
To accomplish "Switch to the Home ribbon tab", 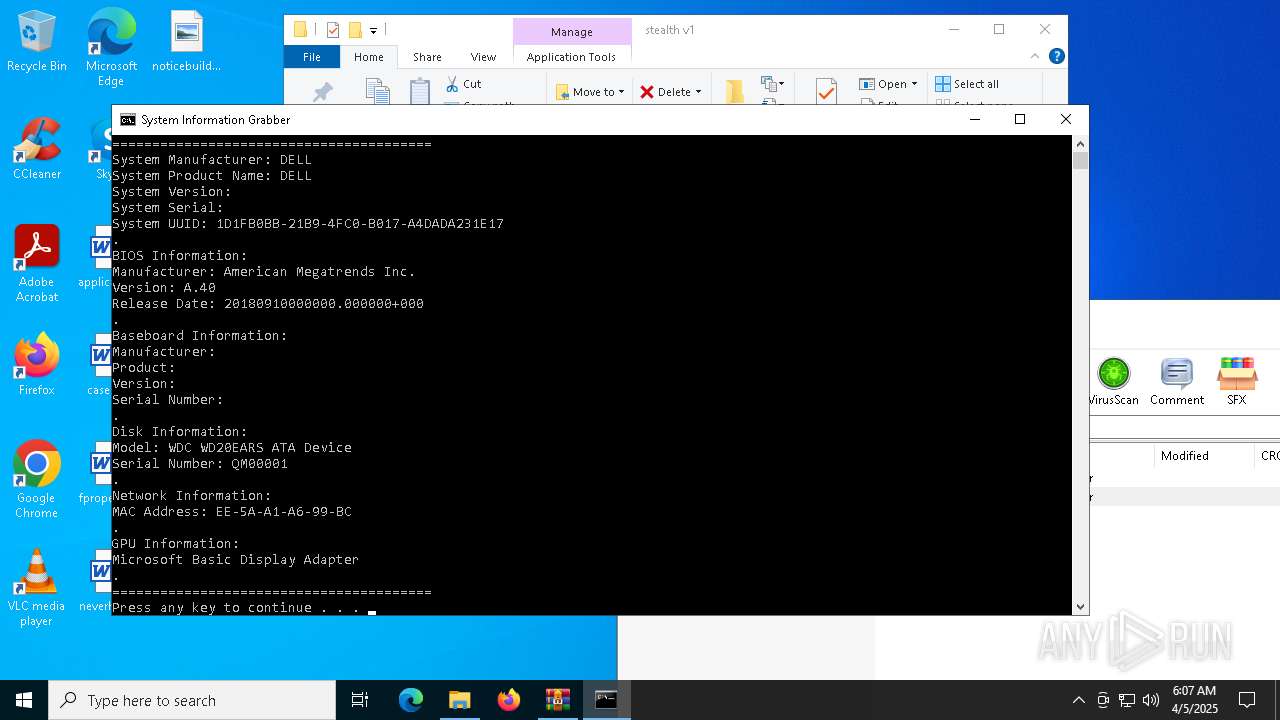I will (x=368, y=57).
